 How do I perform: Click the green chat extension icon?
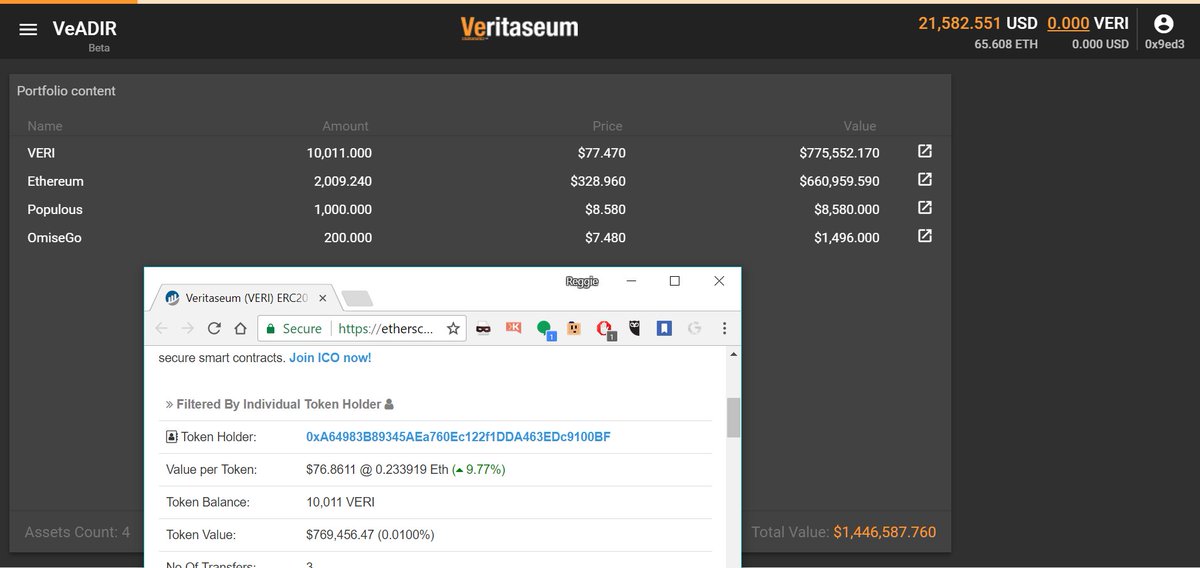coord(544,329)
